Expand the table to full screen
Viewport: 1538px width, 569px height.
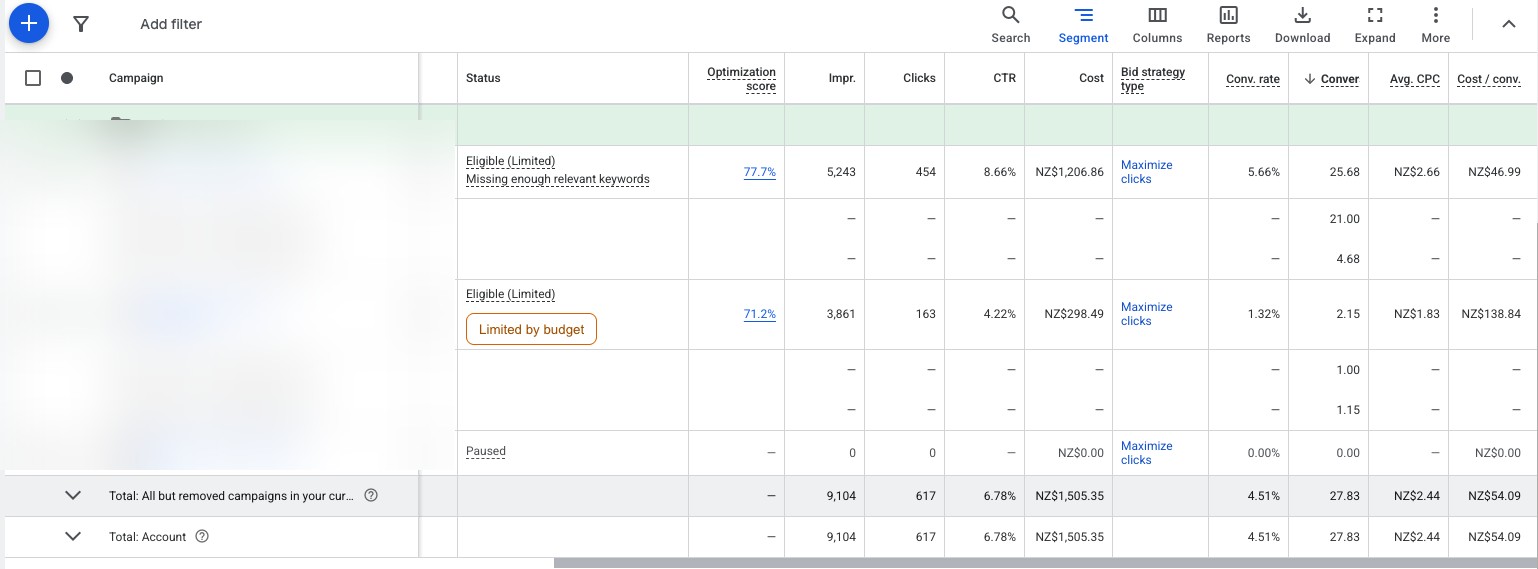coord(1374,25)
